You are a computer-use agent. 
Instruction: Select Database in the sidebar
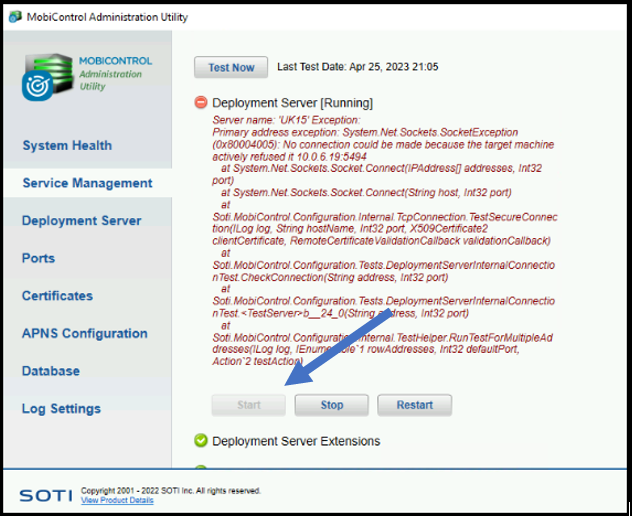point(50,371)
